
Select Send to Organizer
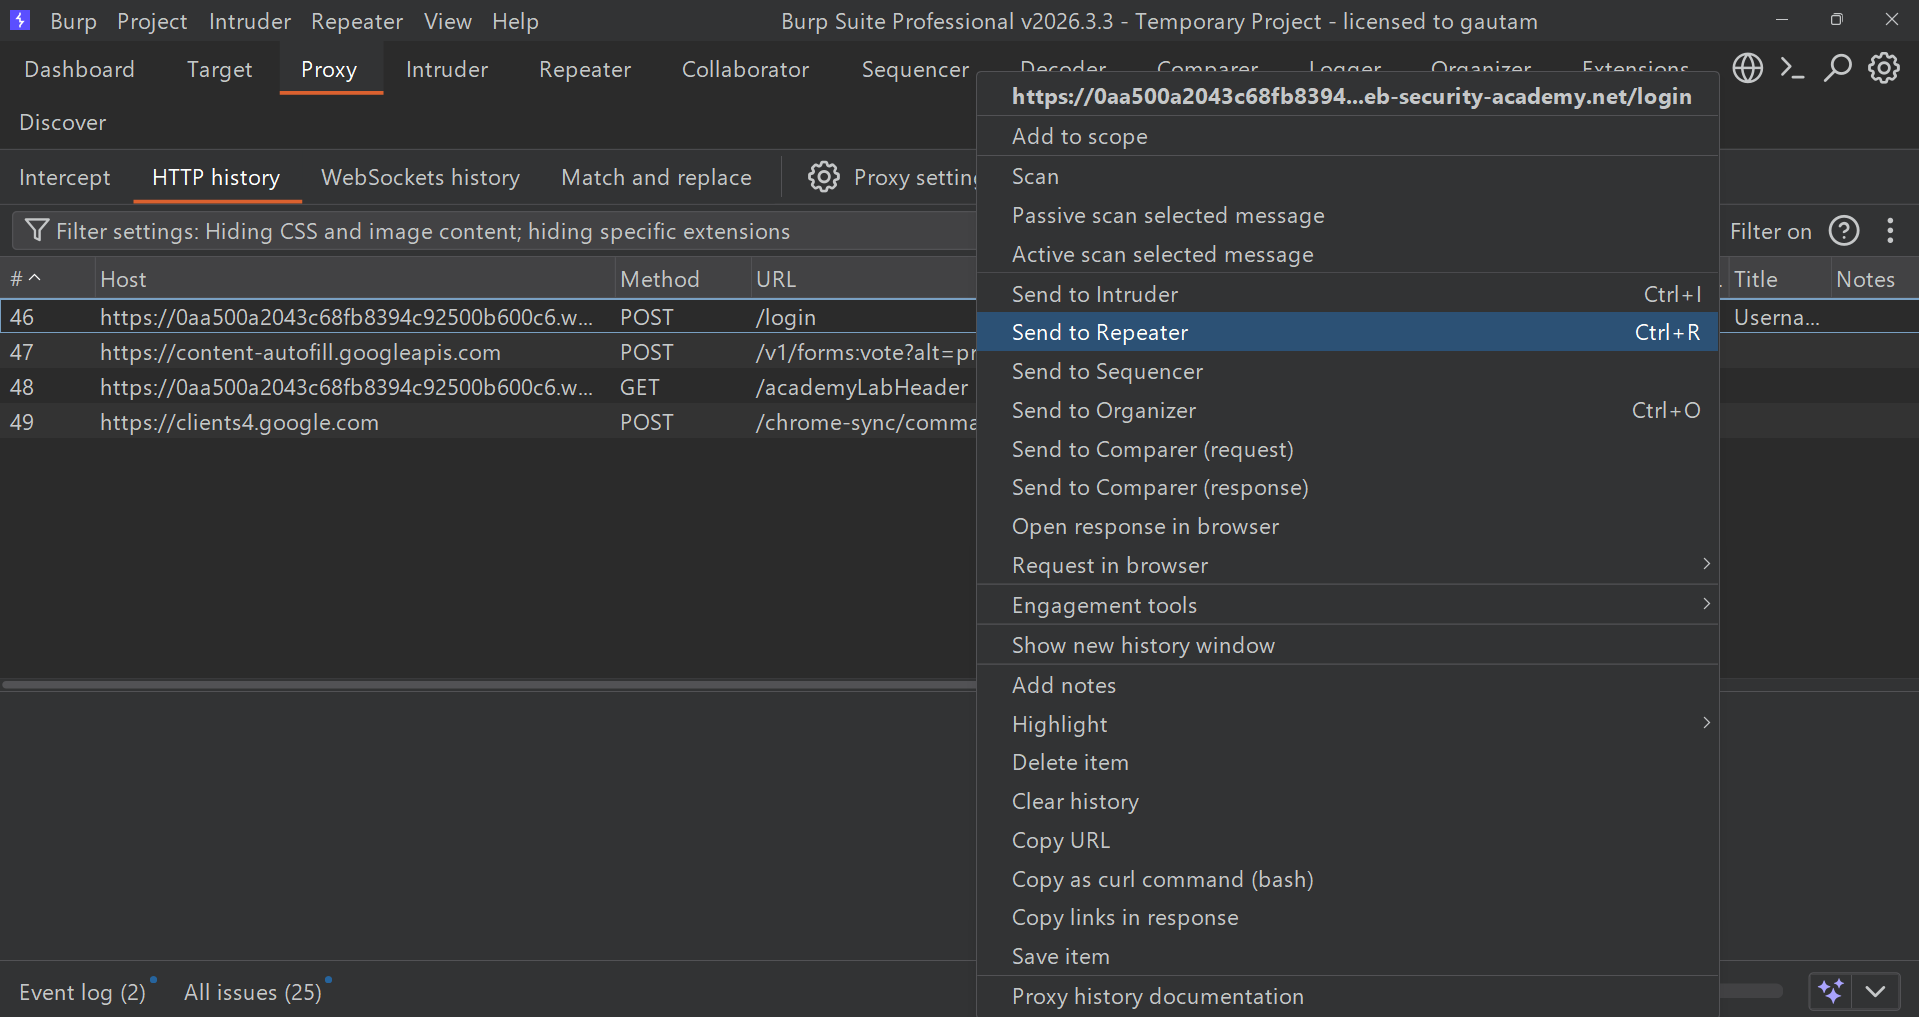coord(1347,410)
